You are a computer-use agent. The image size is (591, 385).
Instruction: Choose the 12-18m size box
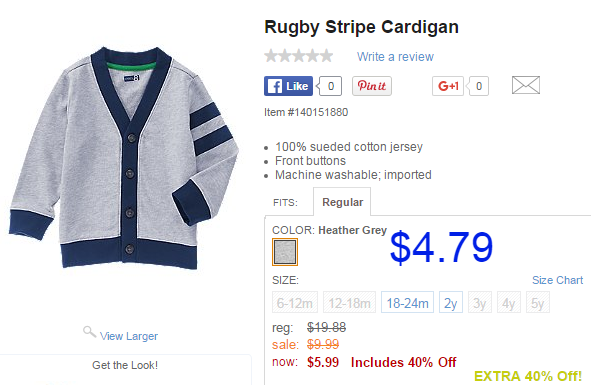tap(349, 302)
